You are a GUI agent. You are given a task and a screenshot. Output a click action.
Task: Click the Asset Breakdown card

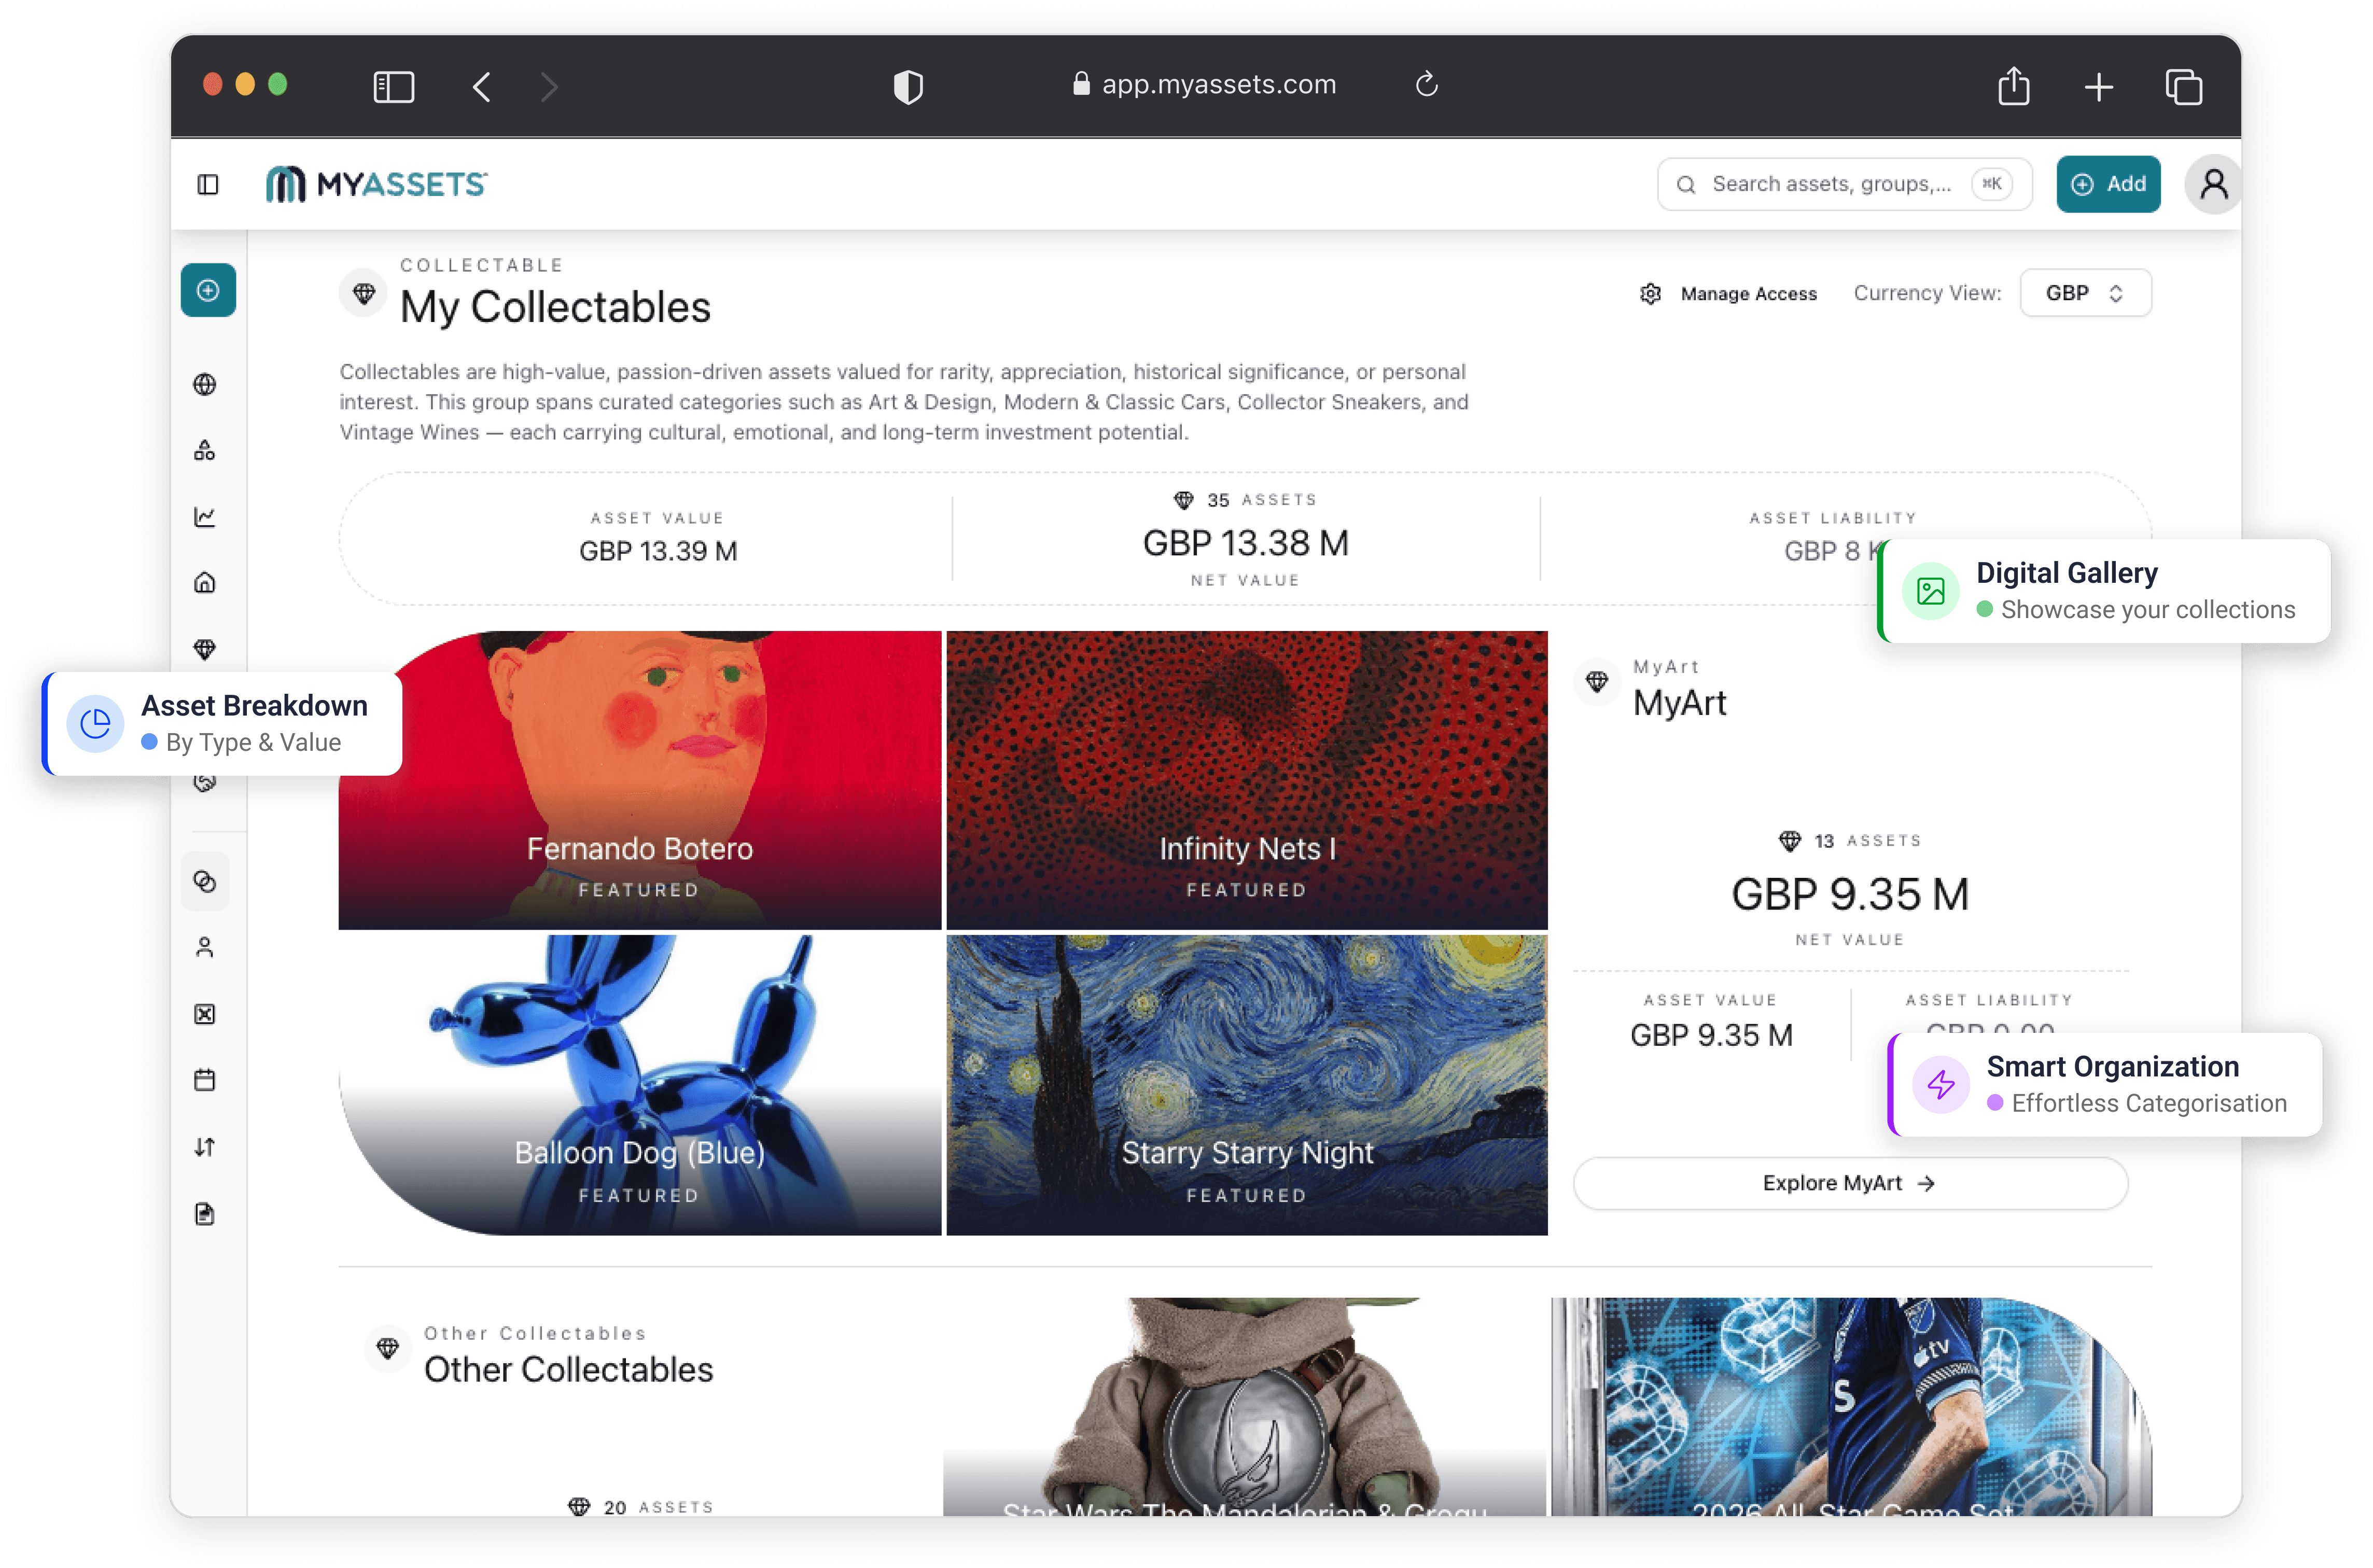click(x=222, y=723)
